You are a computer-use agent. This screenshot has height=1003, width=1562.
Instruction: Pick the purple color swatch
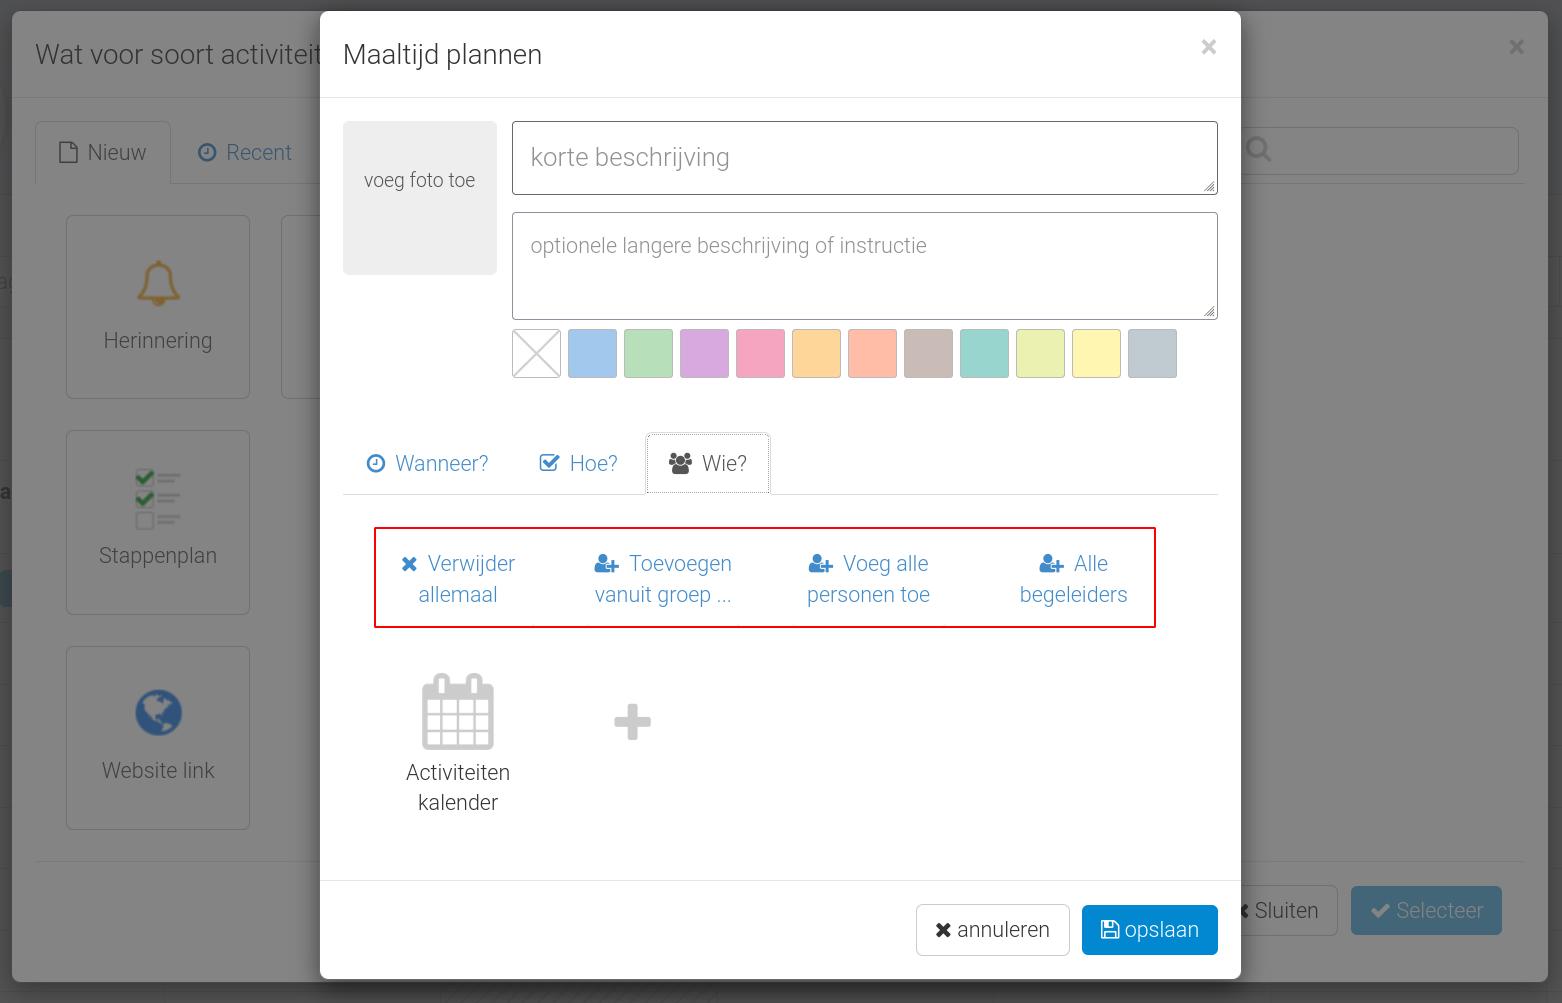(x=704, y=354)
